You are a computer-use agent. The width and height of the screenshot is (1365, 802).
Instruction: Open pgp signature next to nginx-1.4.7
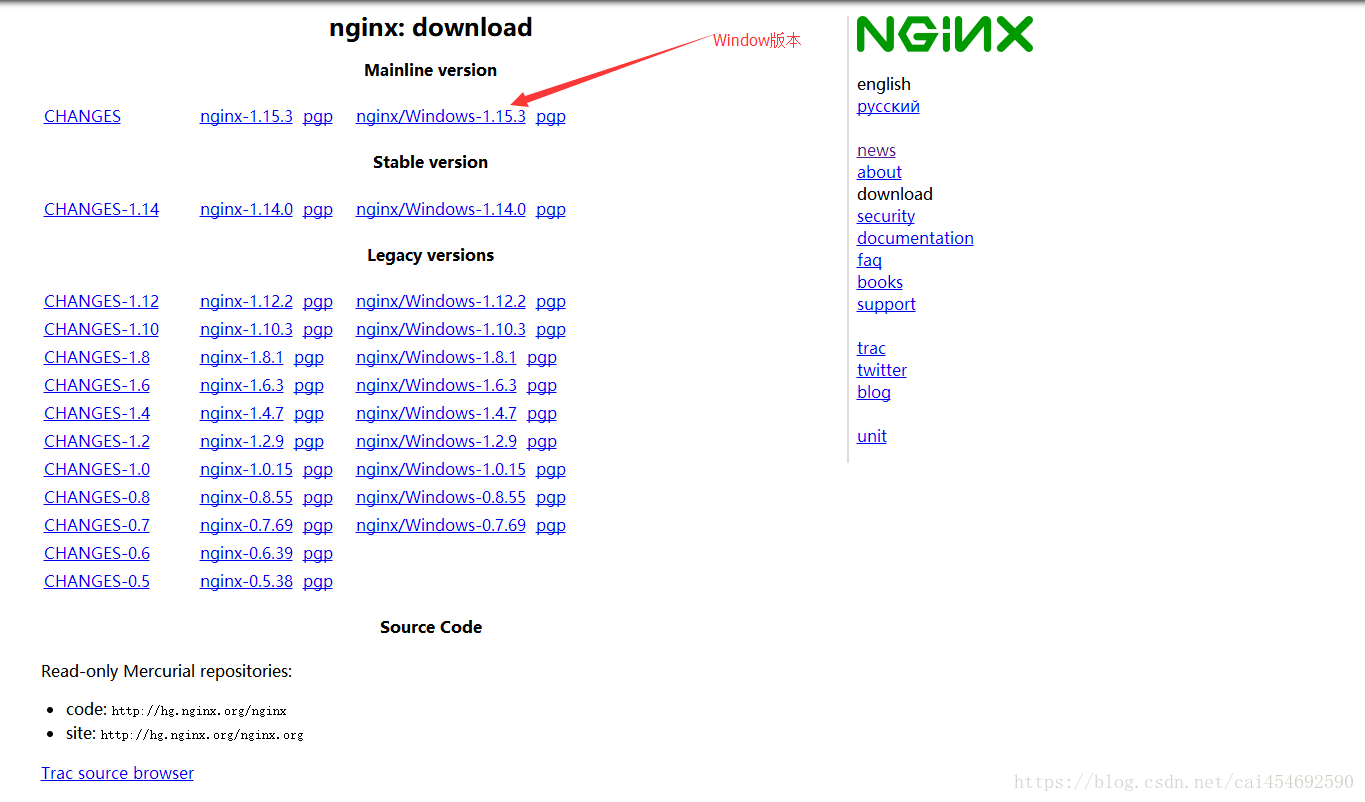point(309,413)
